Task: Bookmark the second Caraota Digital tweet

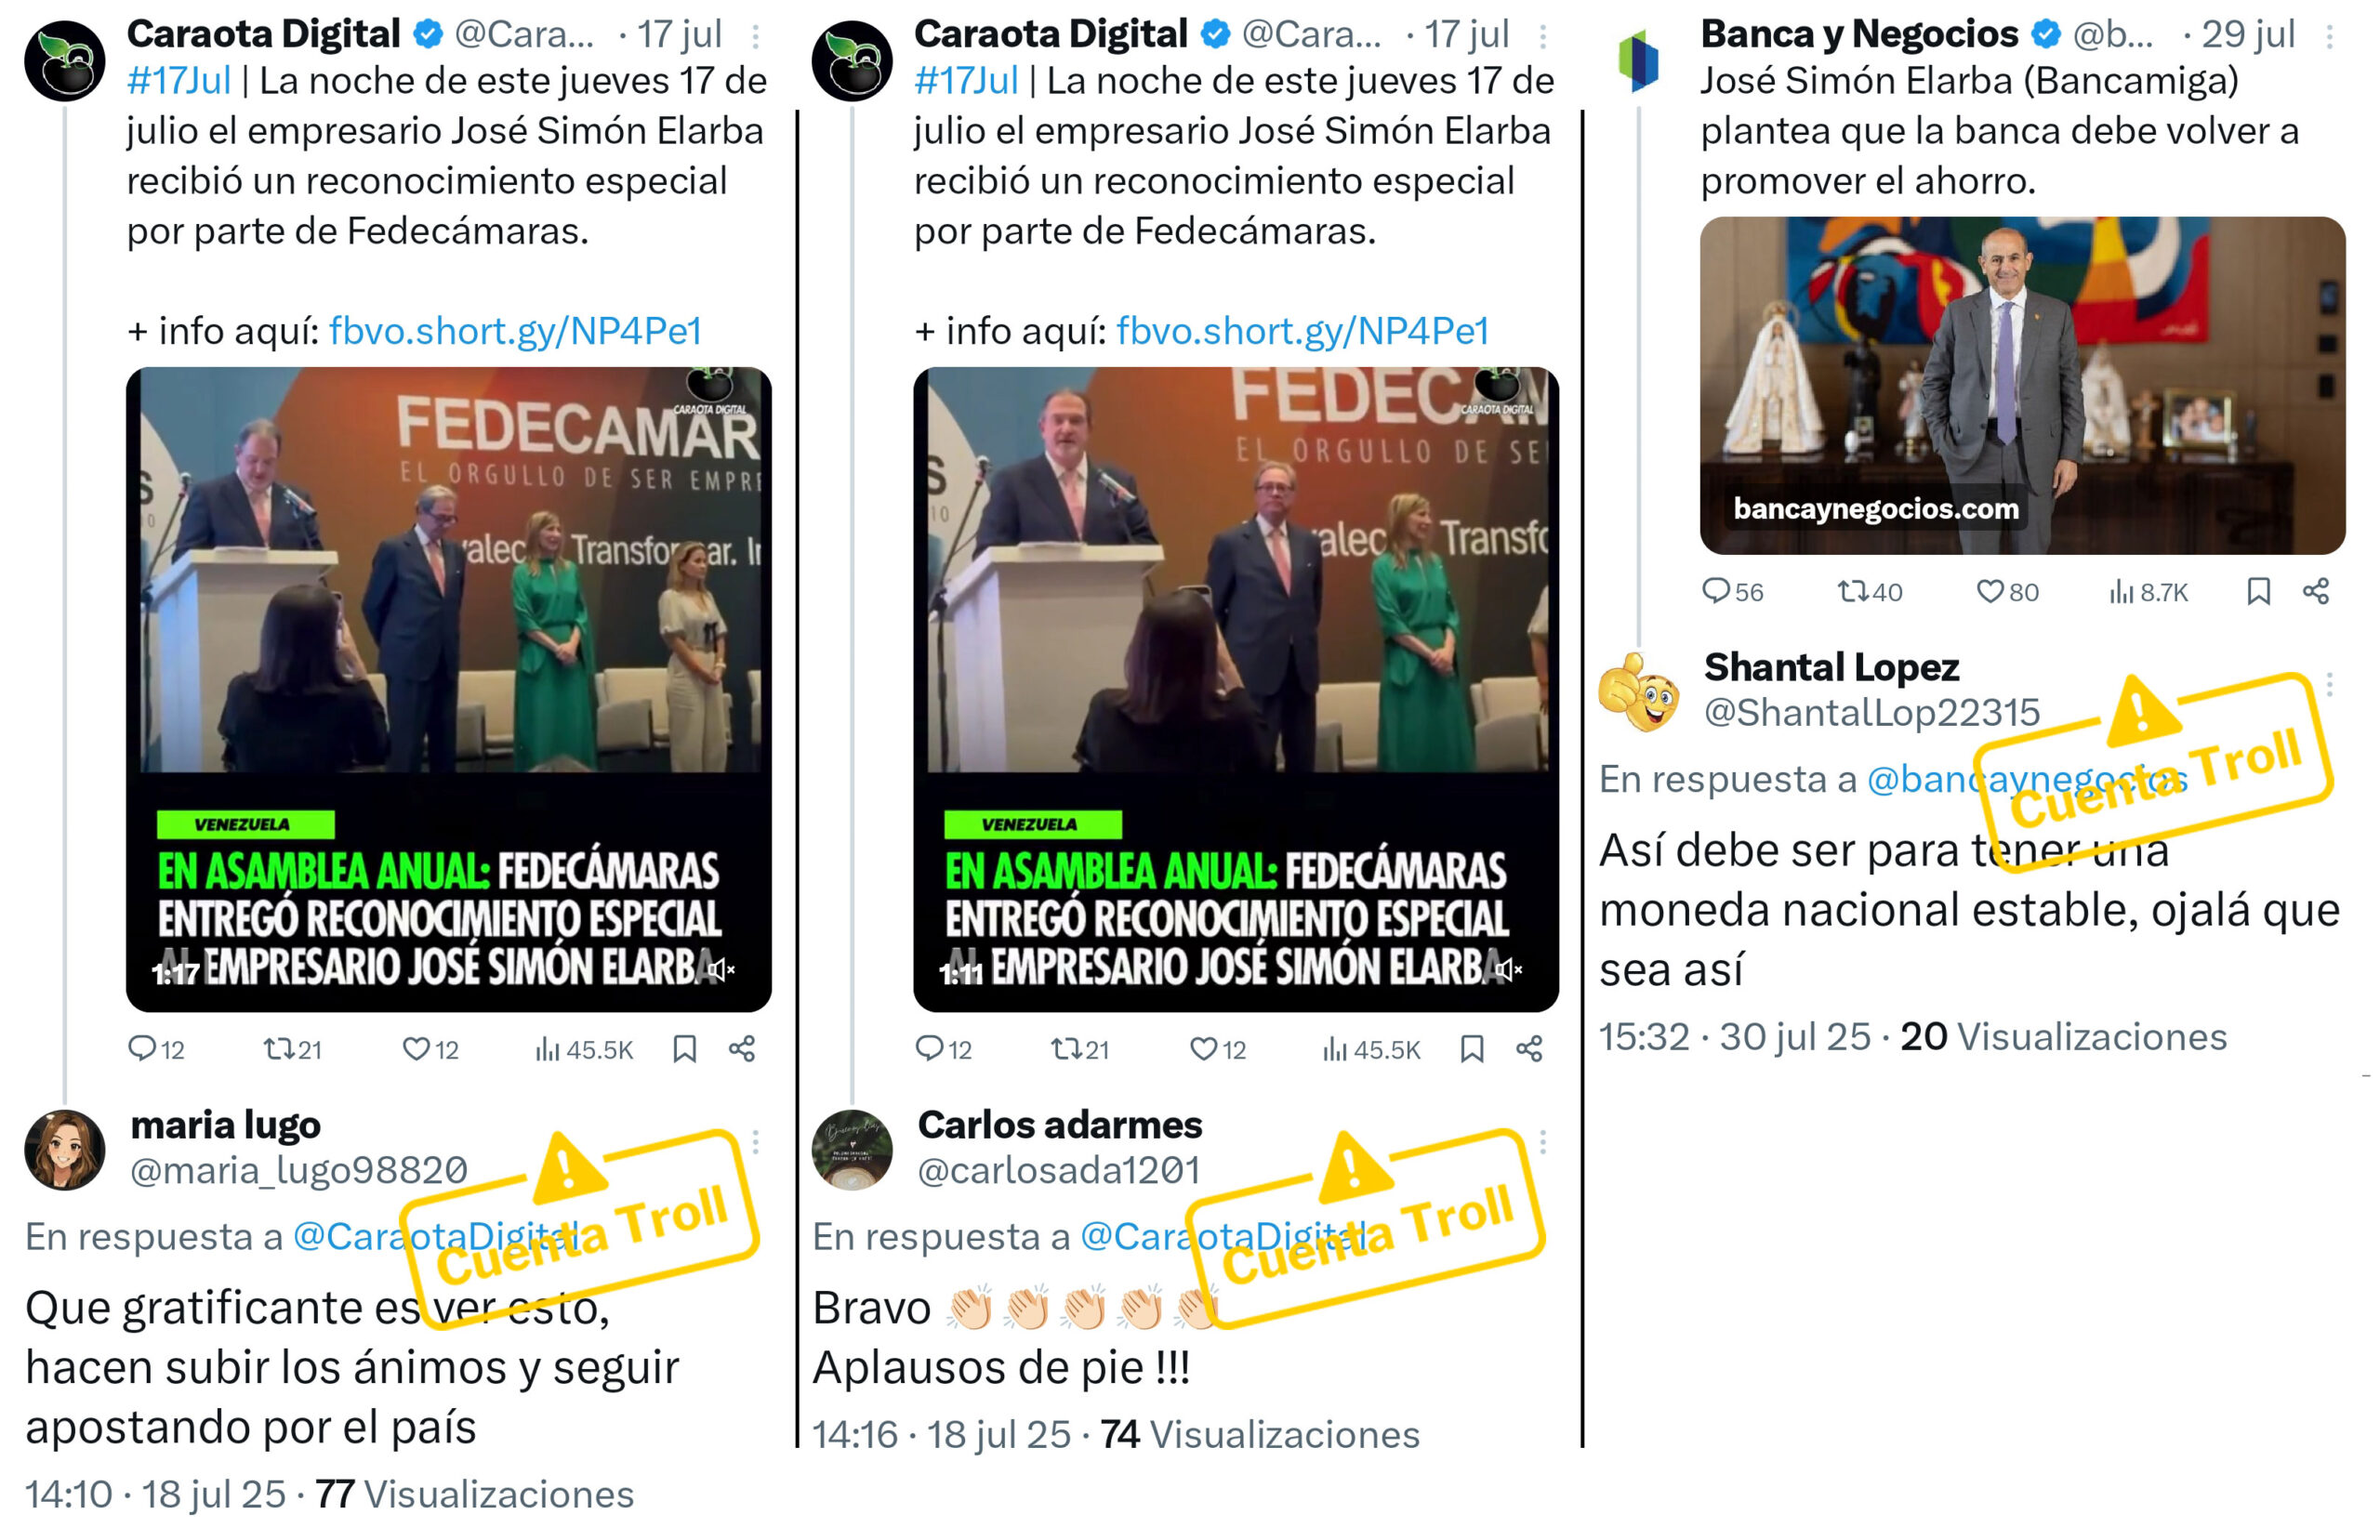Action: [x=1472, y=1049]
